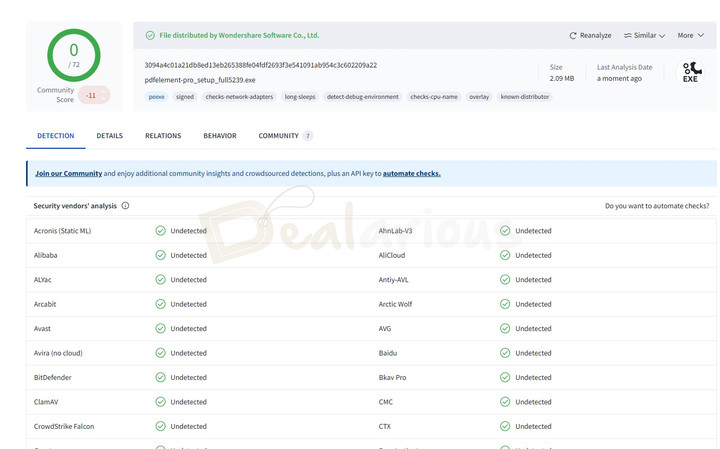
Task: Click the long-sleeps tag
Action: [300, 97]
